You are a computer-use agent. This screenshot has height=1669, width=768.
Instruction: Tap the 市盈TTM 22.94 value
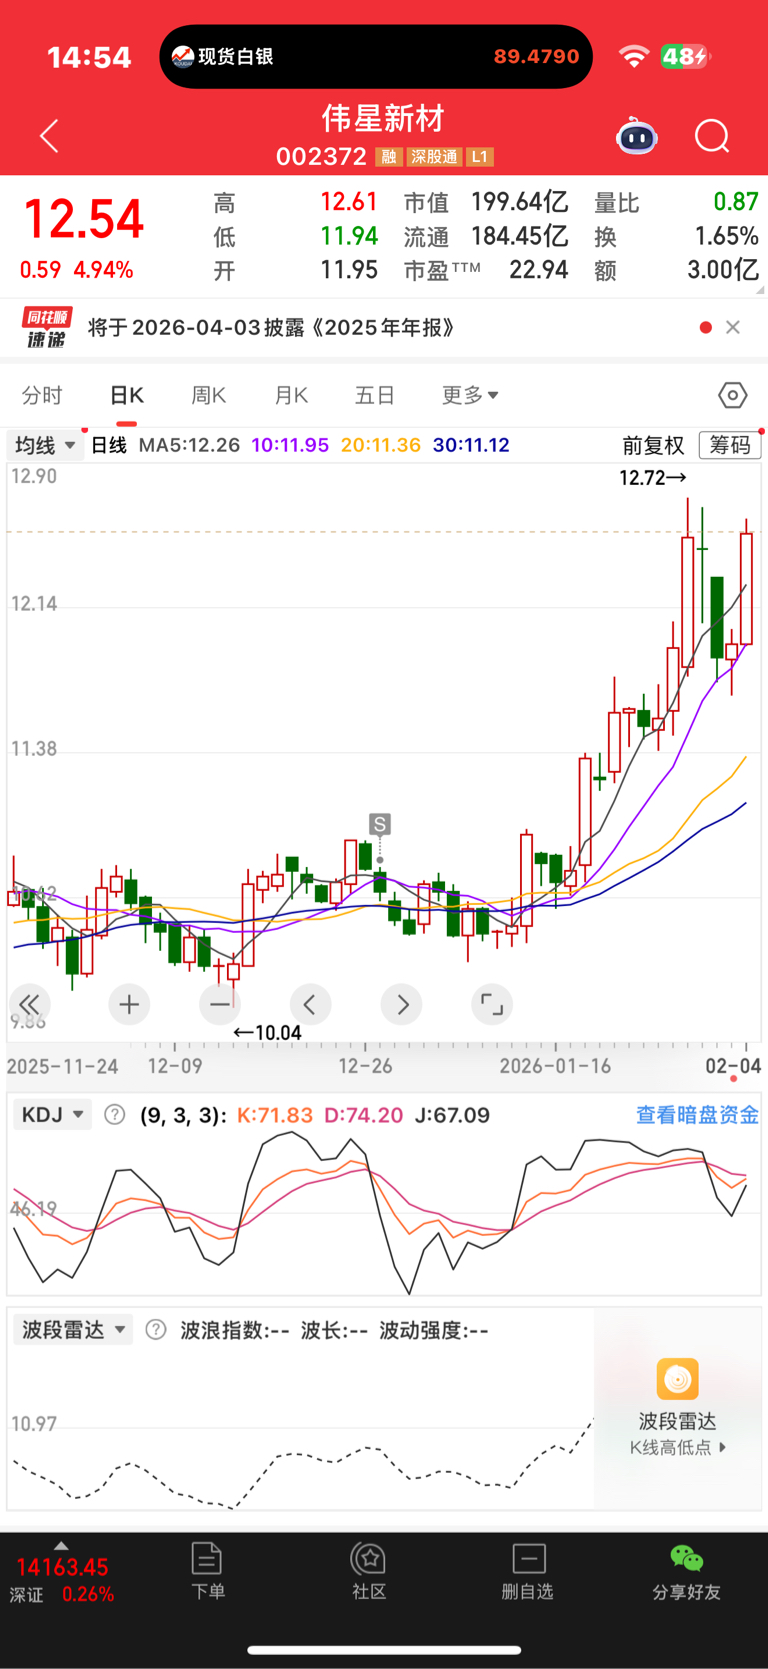486,270
